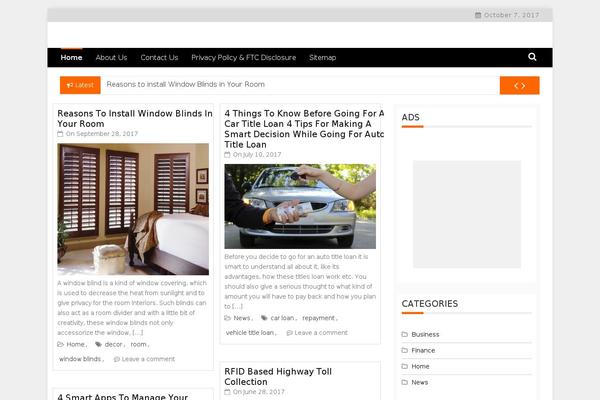Open the Sitemap menu item
600x400 pixels.
[x=323, y=57]
